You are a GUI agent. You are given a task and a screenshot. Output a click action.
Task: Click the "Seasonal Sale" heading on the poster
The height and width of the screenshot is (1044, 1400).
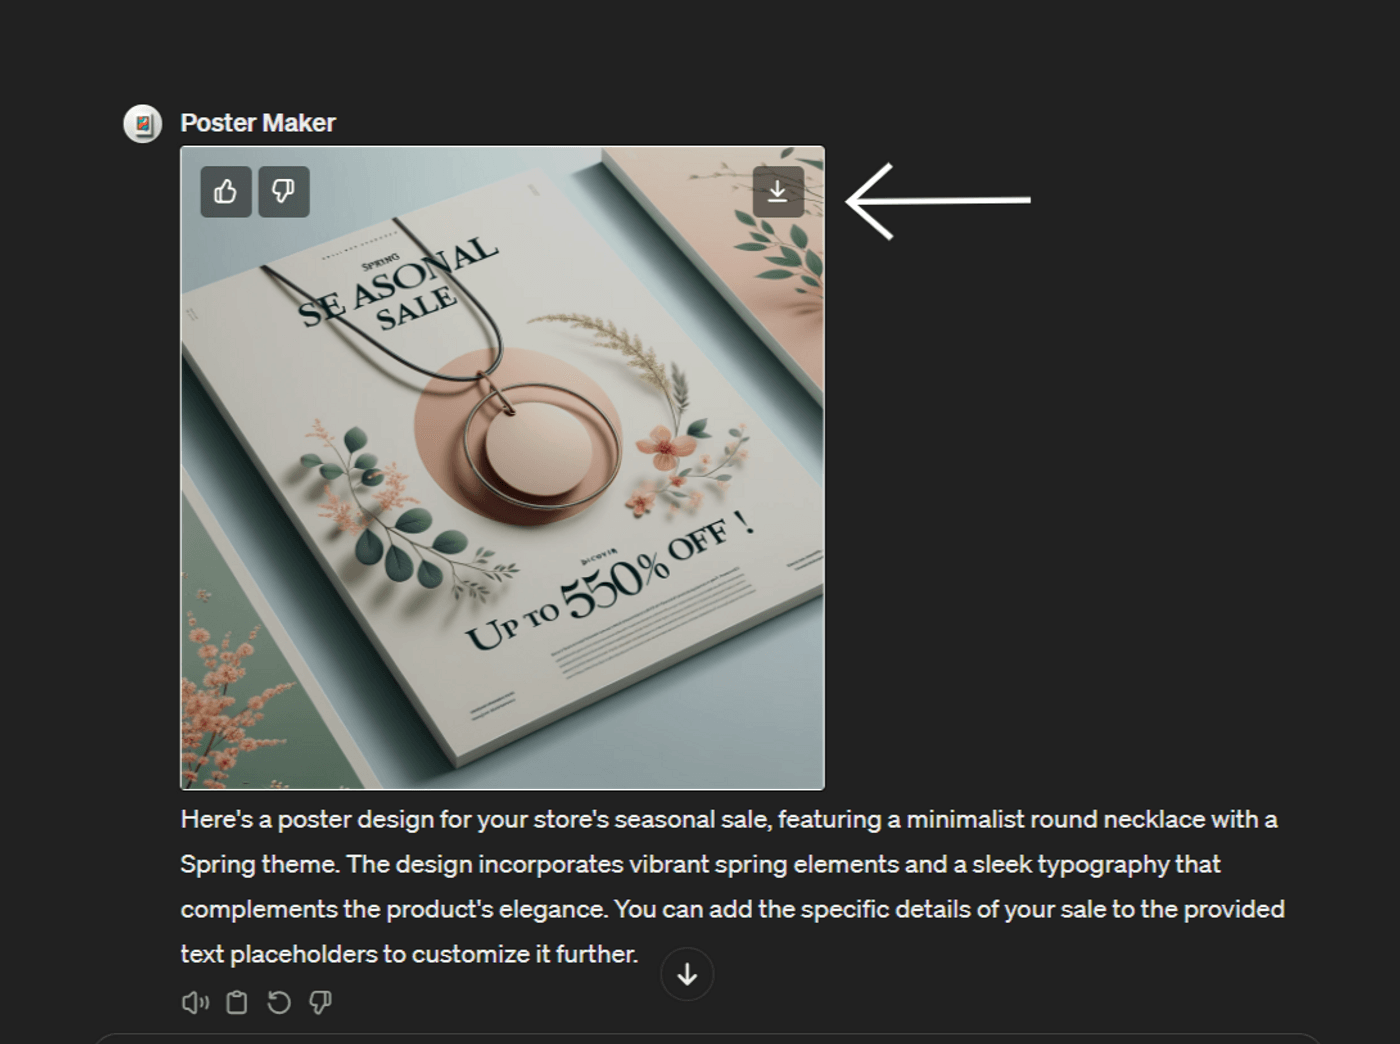coord(400,283)
